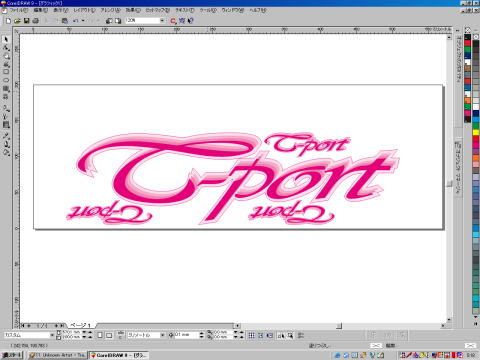This screenshot has width=480, height=360.
Task: Toggle Treat As Filled option
Action: tap(290, 335)
